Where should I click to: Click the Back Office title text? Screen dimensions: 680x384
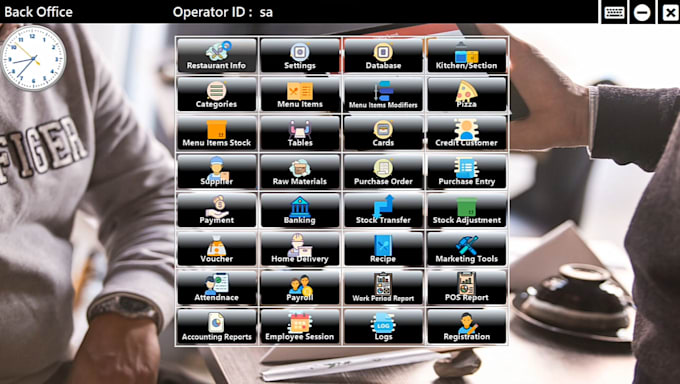pyautogui.click(x=39, y=12)
